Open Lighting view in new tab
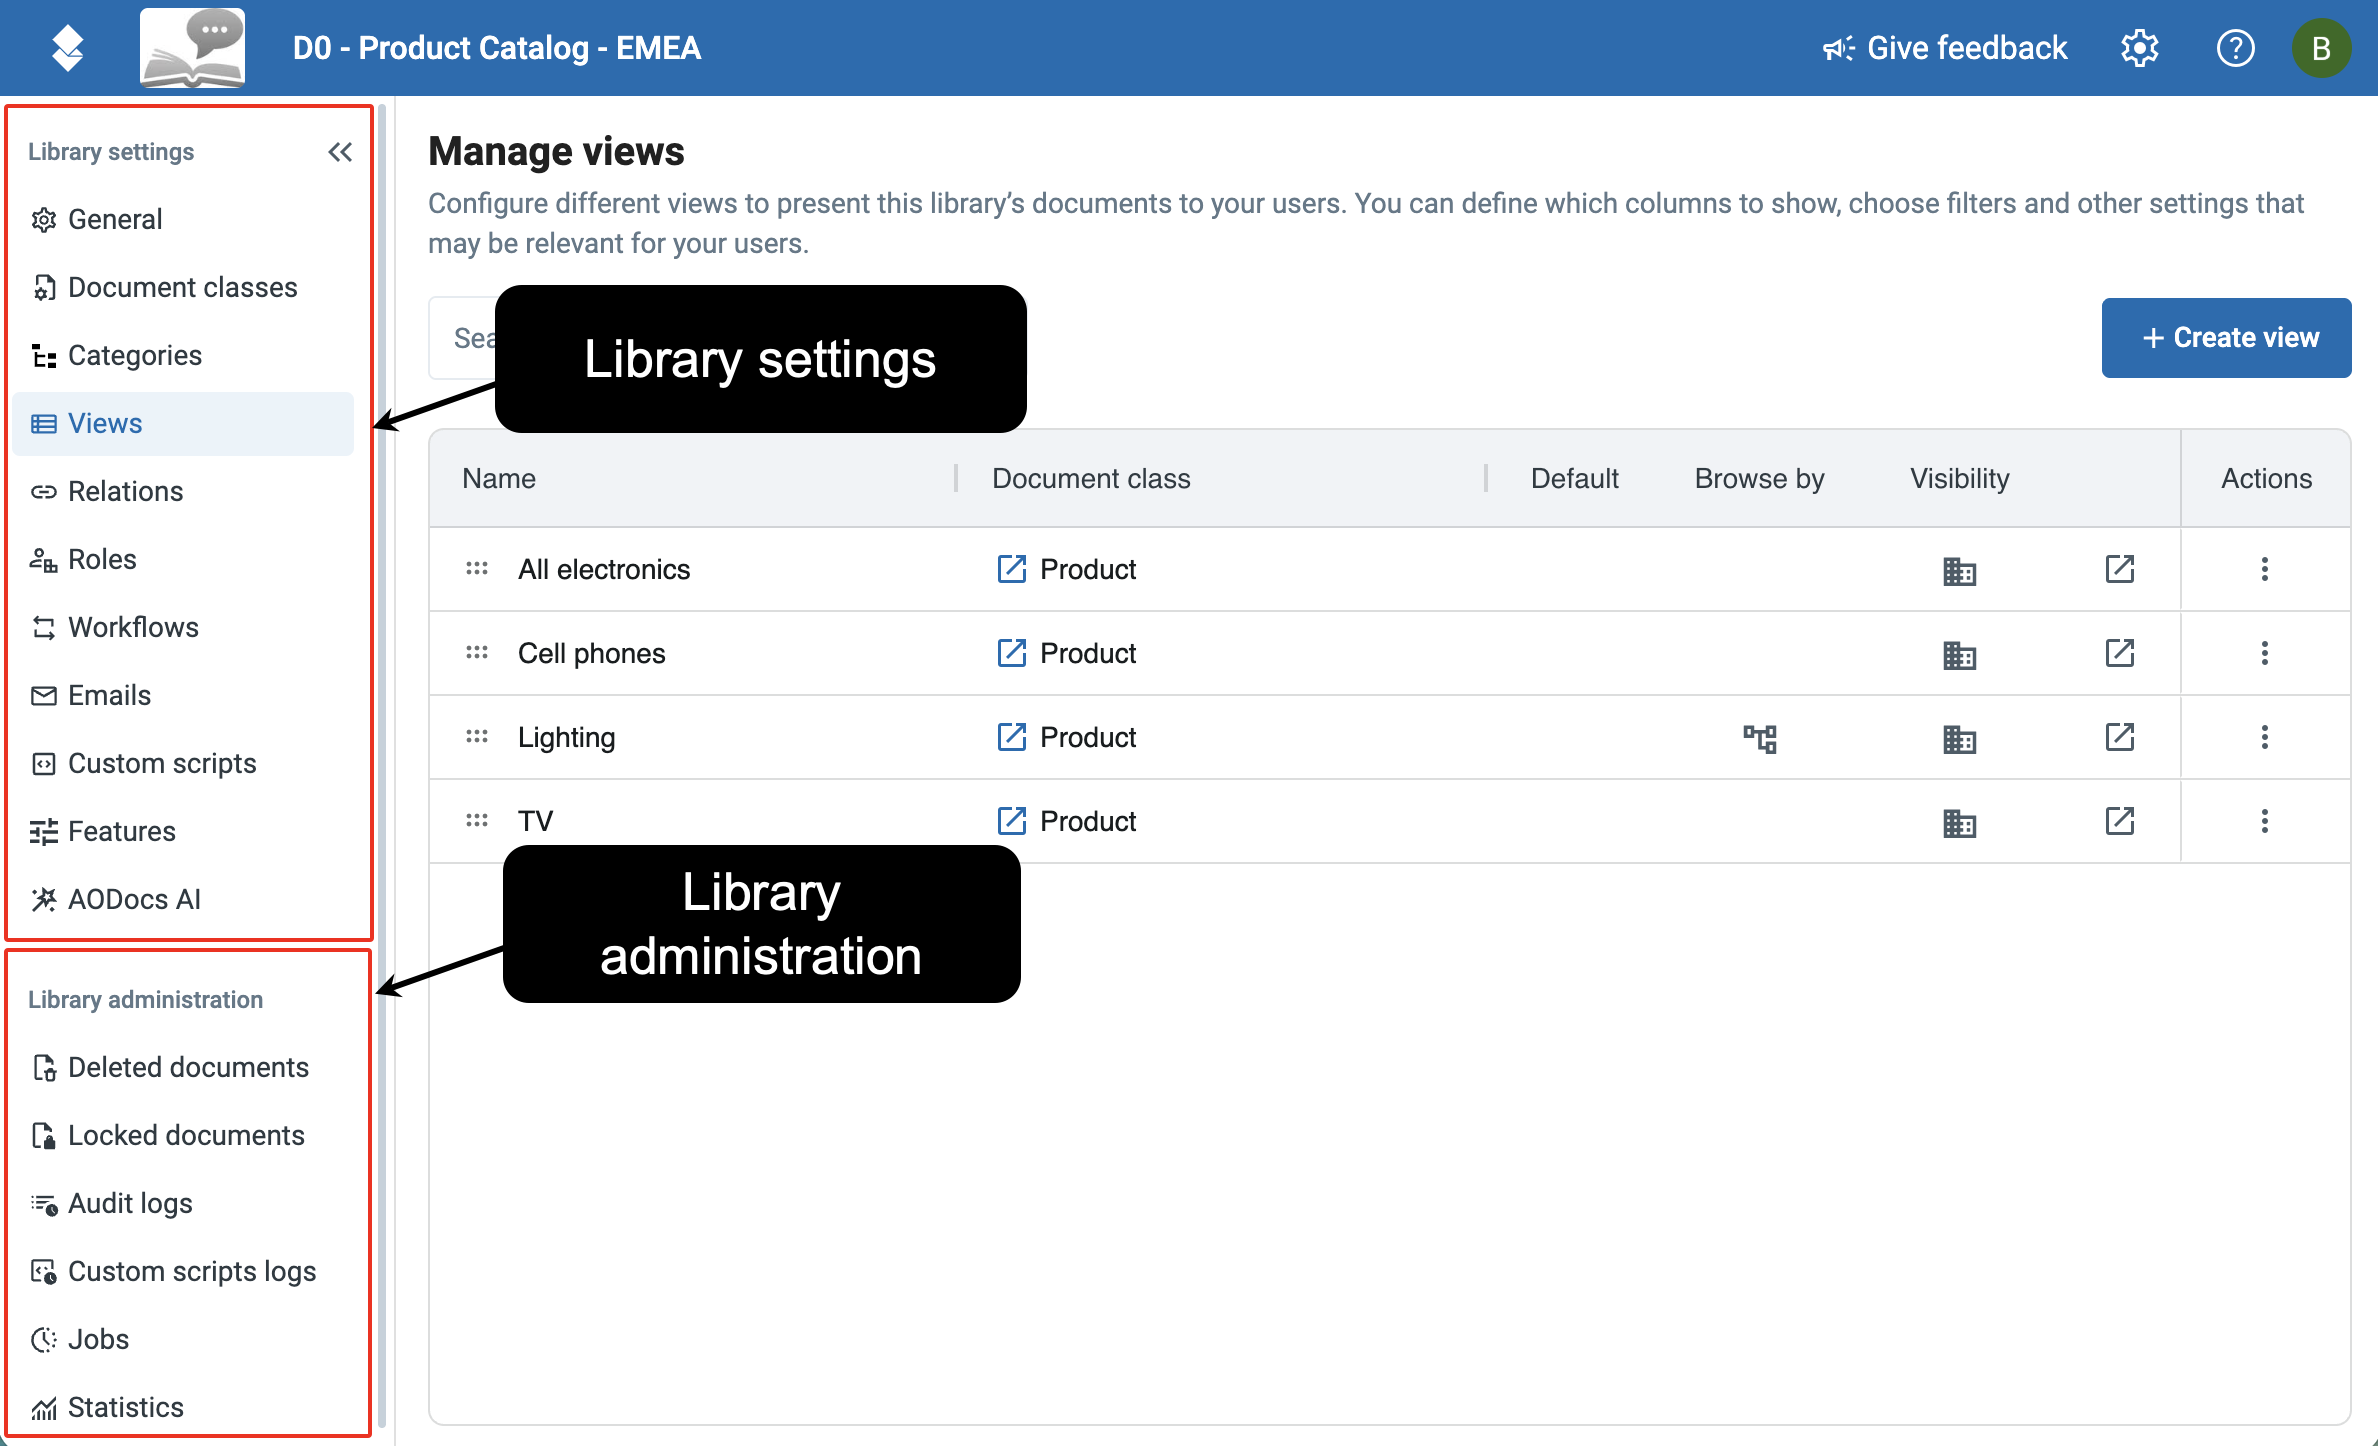Screen dimensions: 2378x1446 pyautogui.click(x=2119, y=737)
